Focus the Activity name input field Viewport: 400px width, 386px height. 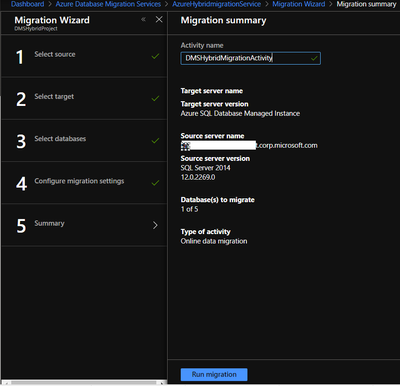coord(251,58)
